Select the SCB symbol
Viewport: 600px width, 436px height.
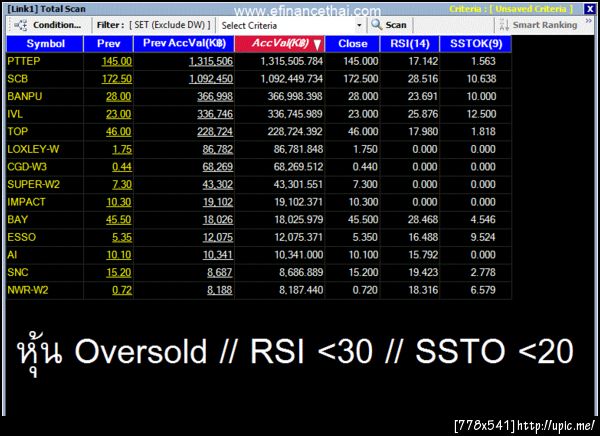18,79
